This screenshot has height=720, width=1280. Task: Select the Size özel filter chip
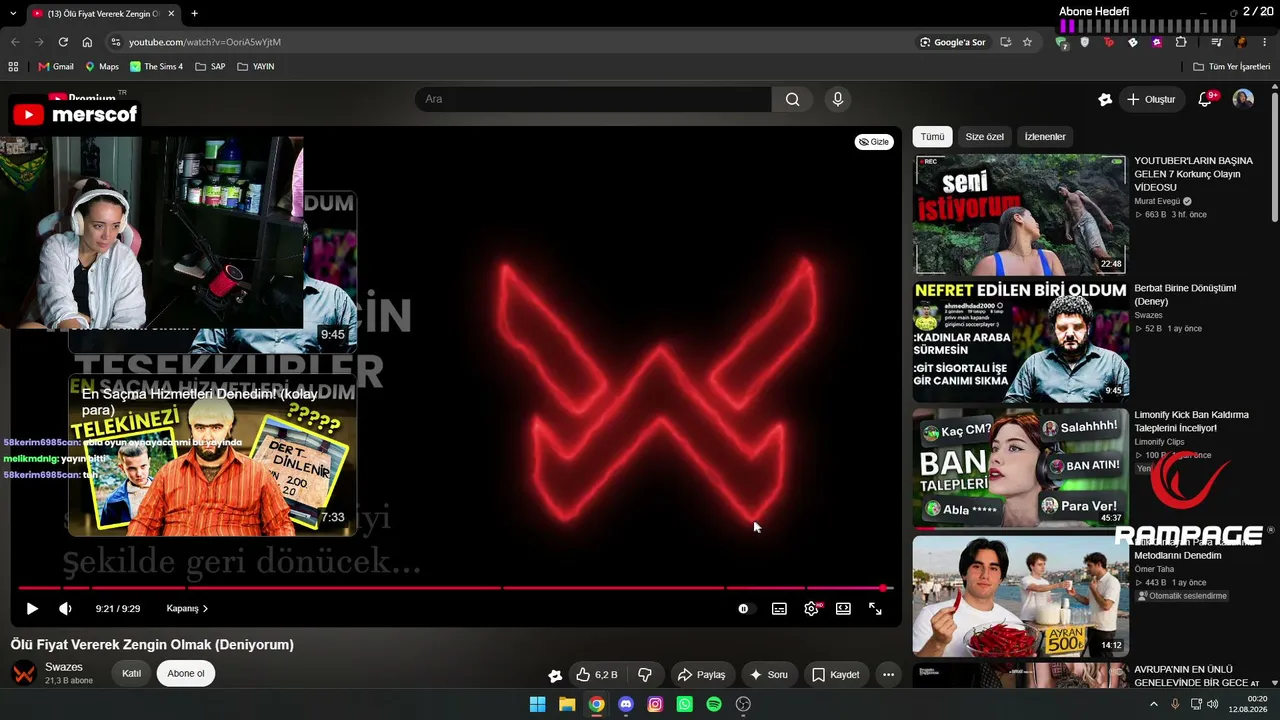984,137
